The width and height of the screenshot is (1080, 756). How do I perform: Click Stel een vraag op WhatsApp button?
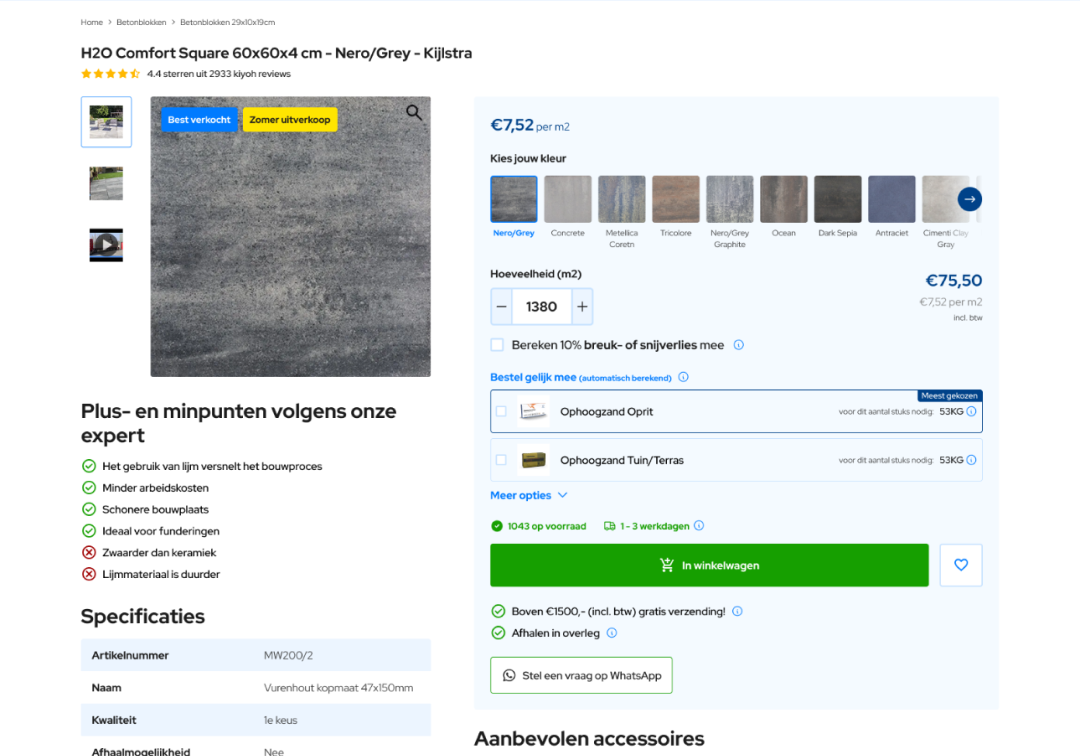click(581, 675)
